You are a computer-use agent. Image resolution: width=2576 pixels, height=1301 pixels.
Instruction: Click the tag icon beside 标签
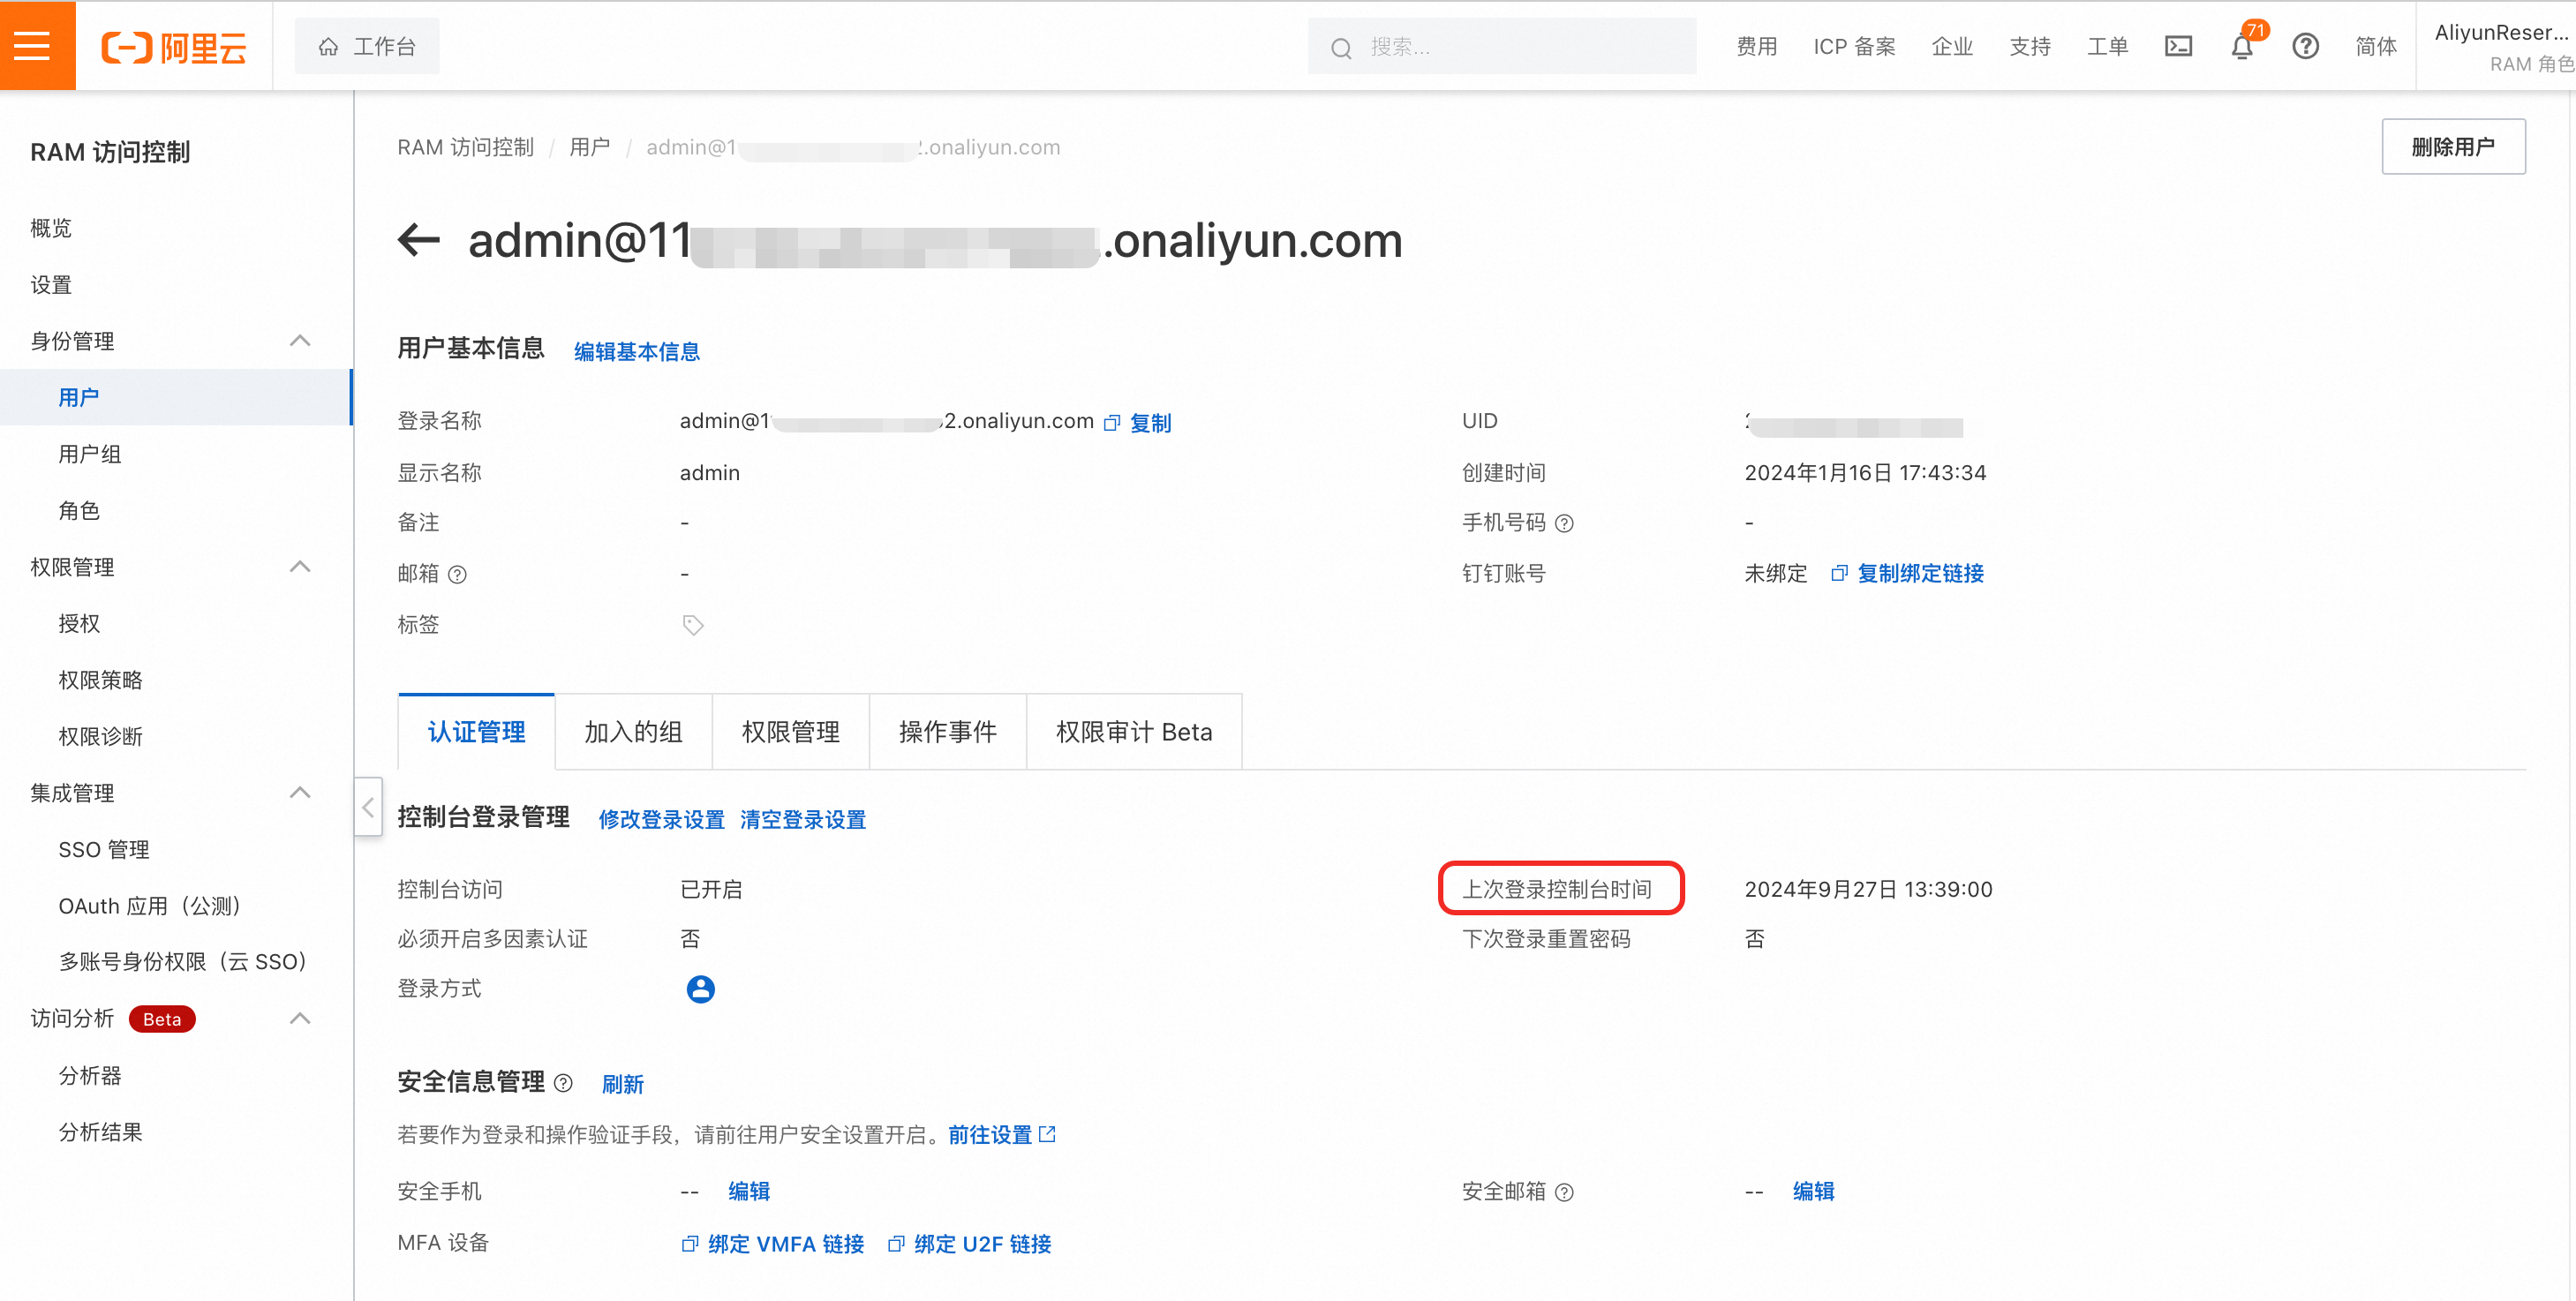pos(693,625)
